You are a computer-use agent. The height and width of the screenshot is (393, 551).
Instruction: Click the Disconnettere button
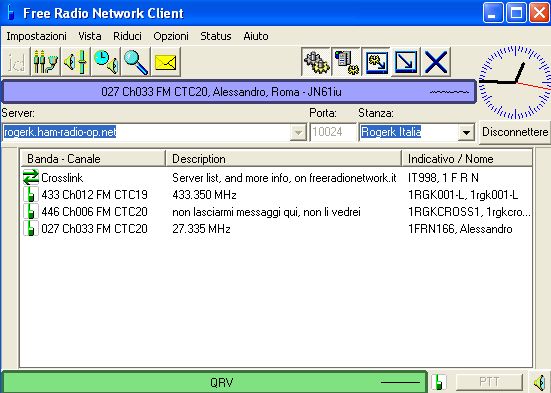click(x=515, y=132)
